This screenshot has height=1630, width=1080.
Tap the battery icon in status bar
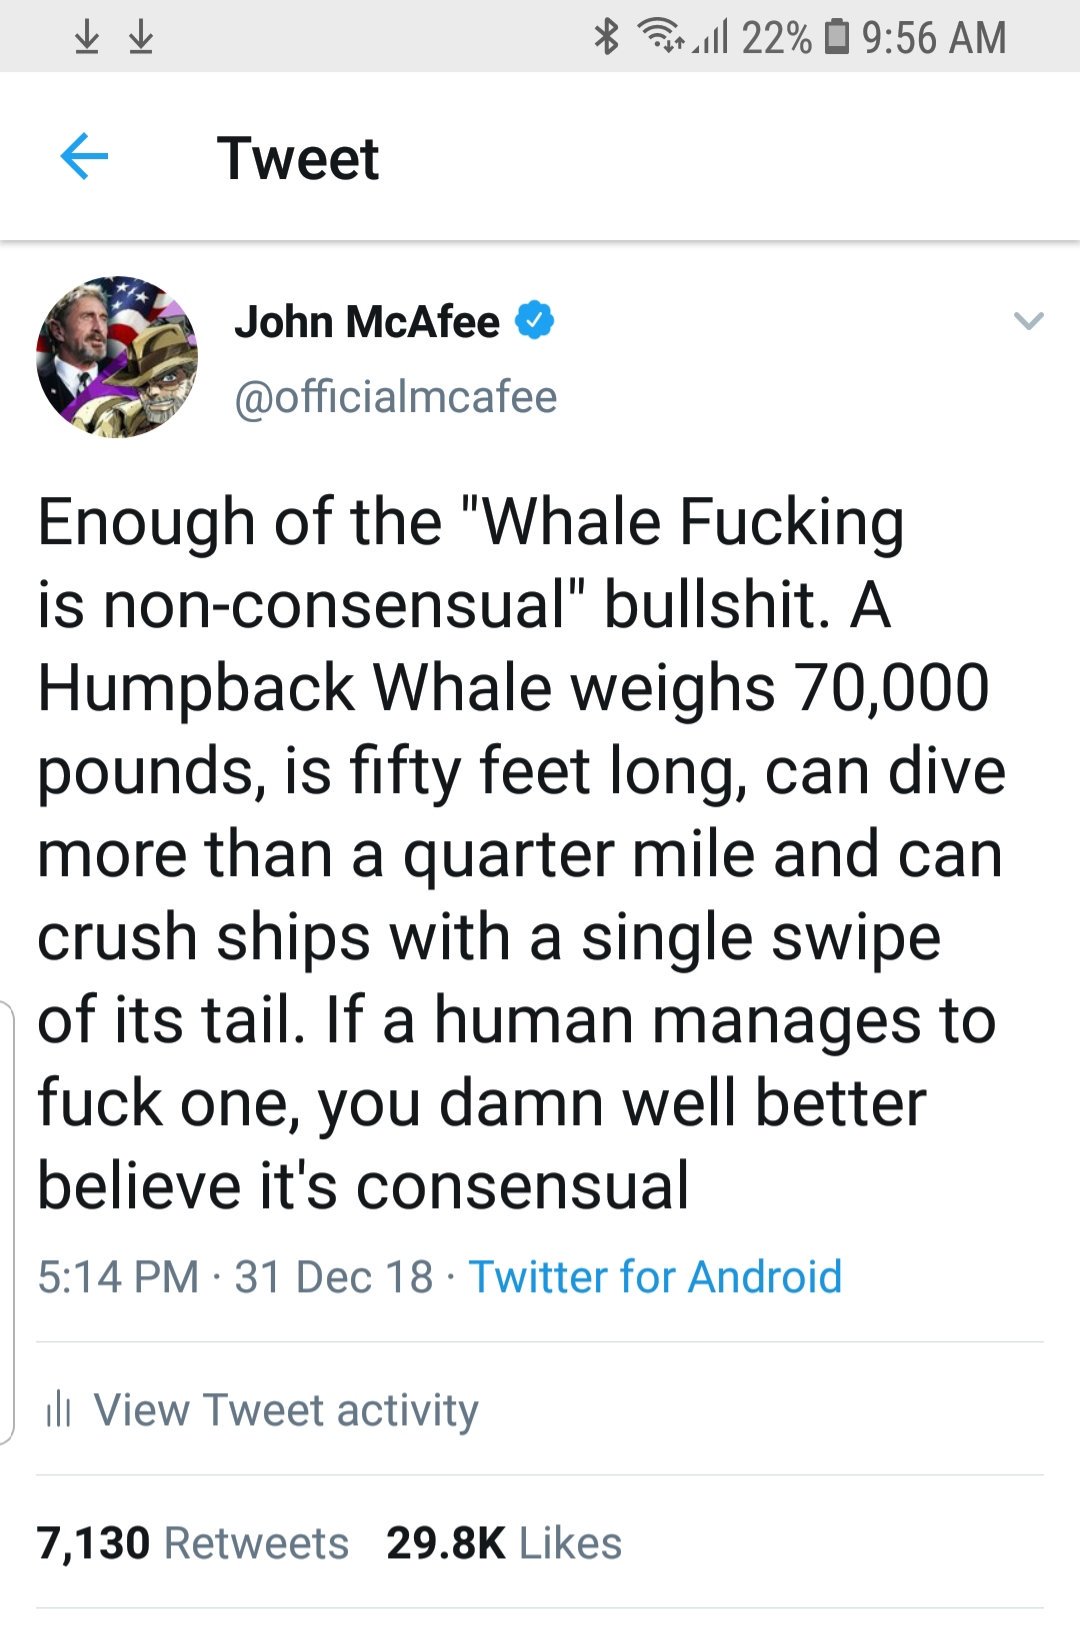pos(835,37)
